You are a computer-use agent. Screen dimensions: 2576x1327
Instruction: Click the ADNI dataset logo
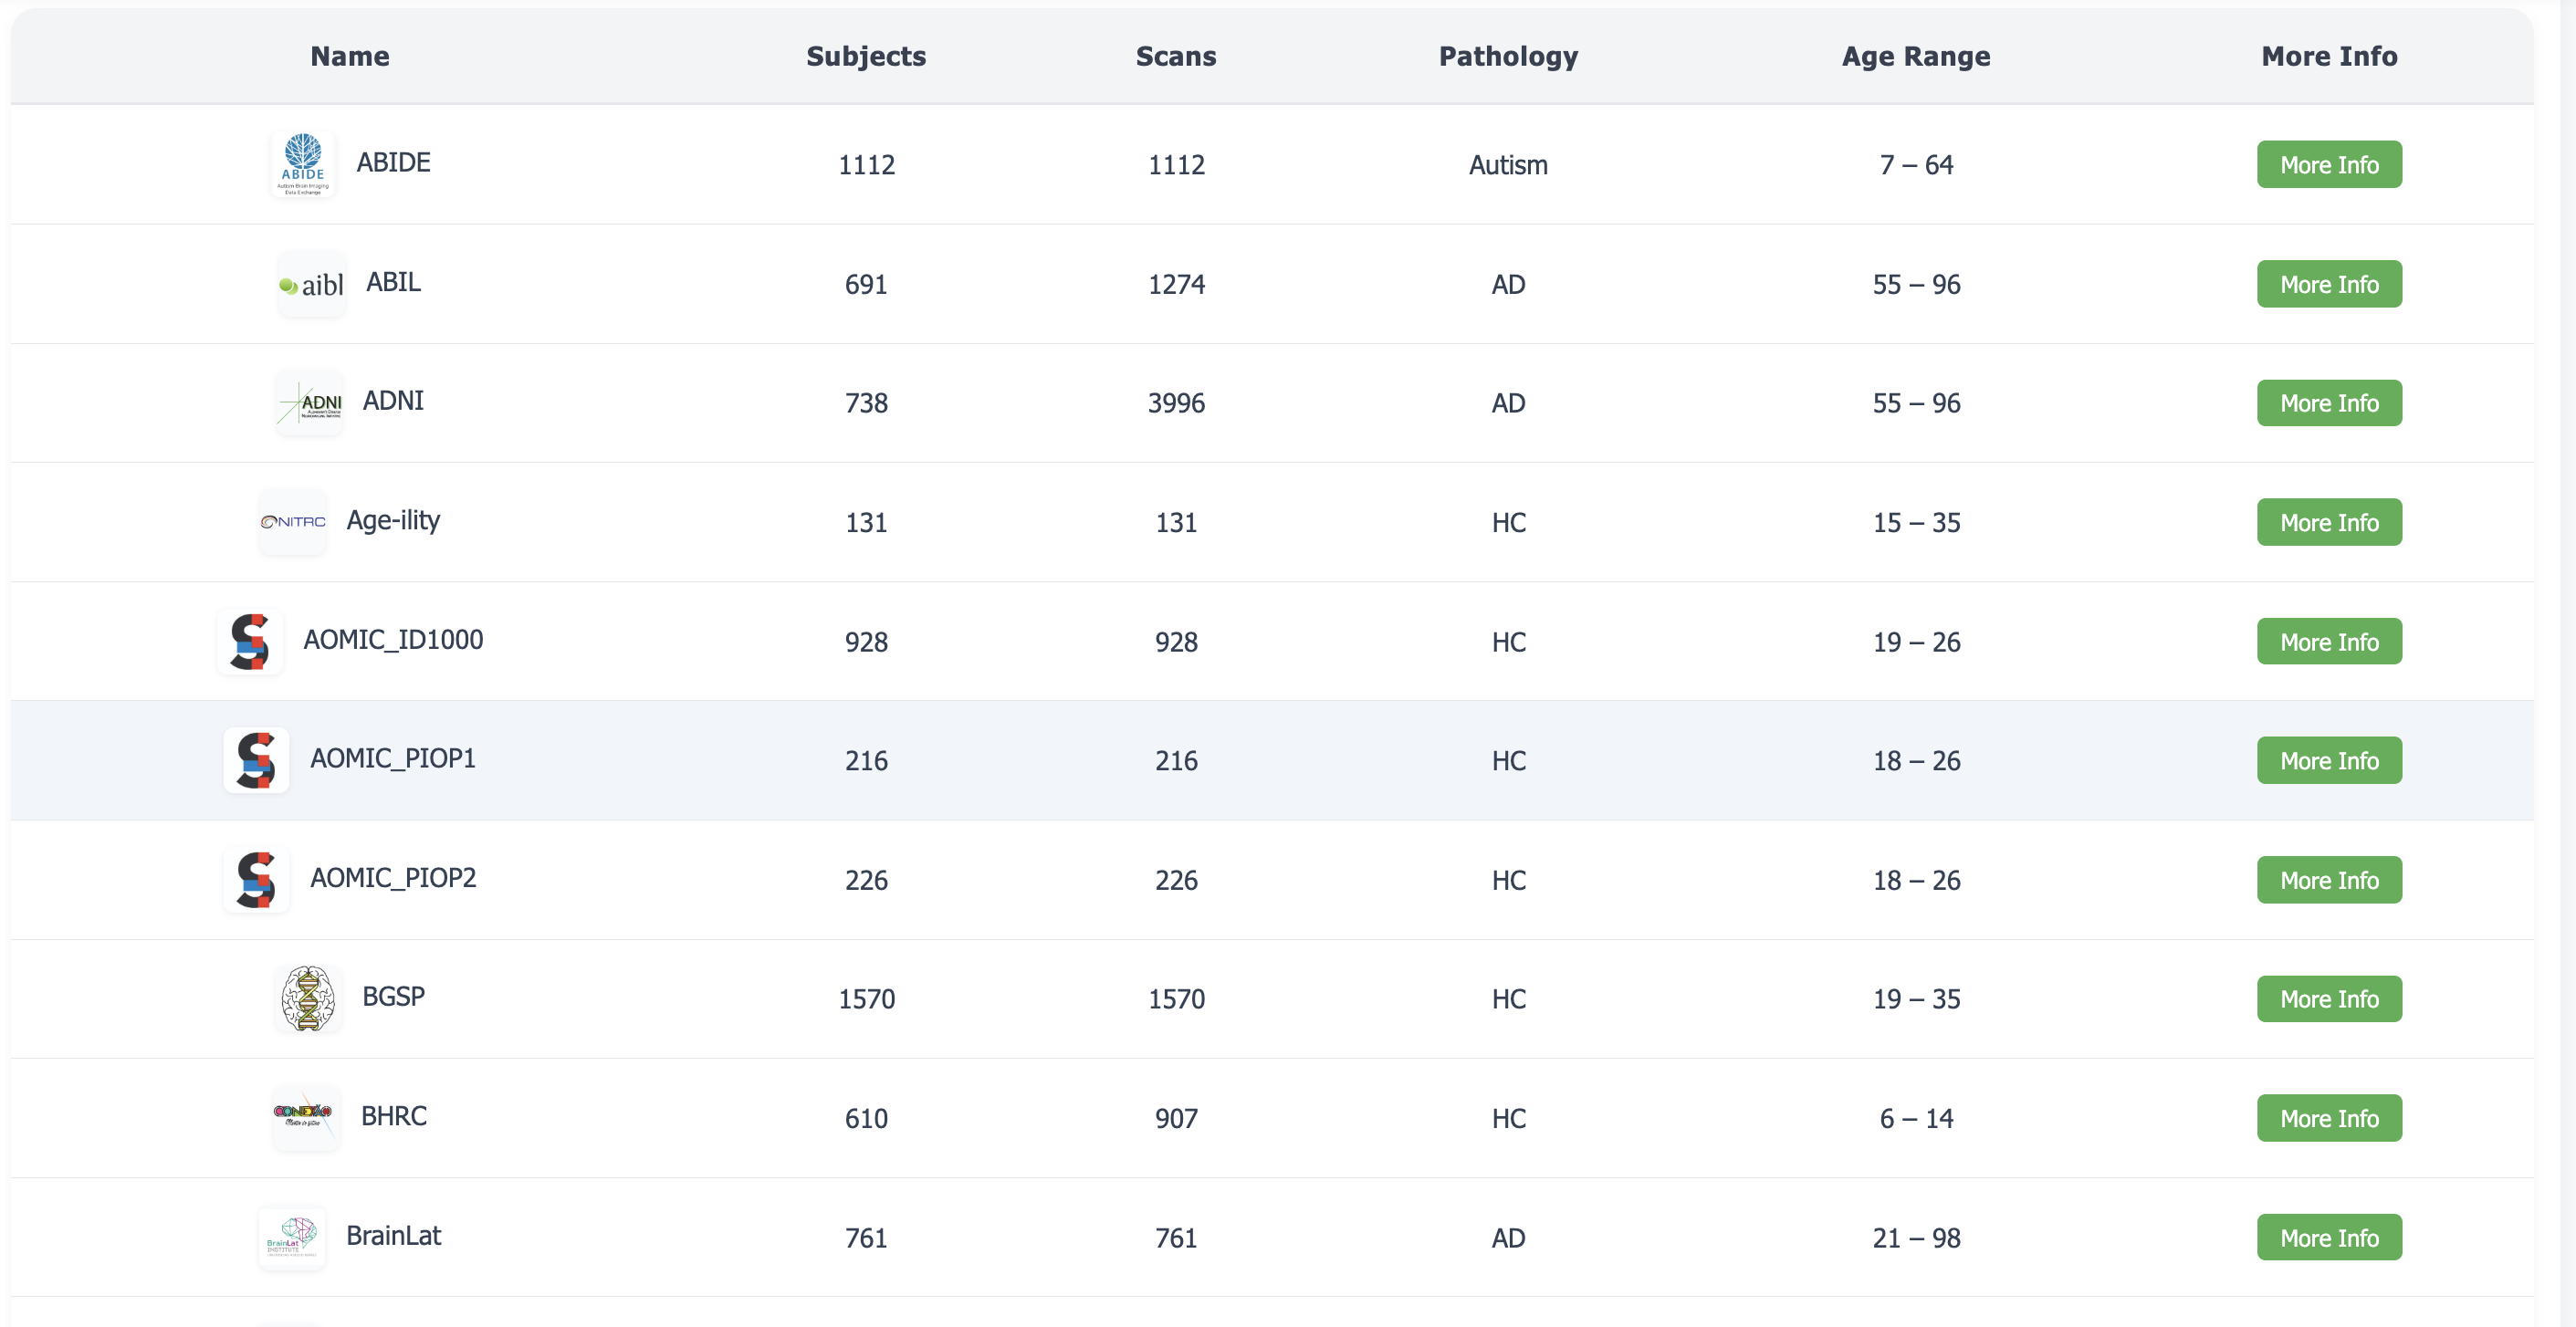310,403
